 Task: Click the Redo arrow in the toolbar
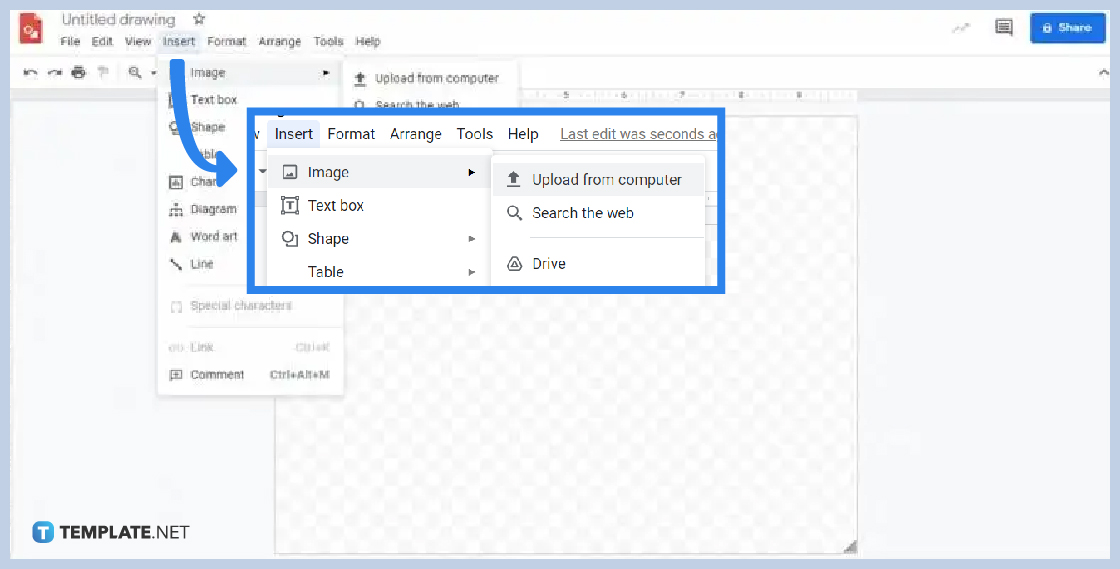tap(55, 72)
